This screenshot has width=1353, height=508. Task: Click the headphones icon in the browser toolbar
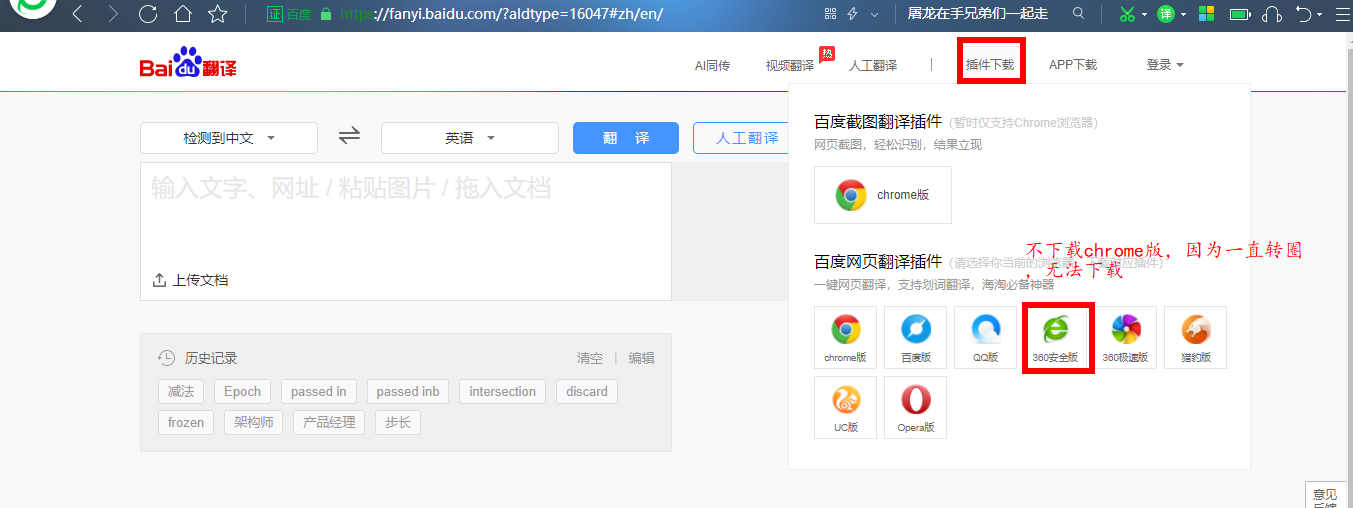point(1272,14)
